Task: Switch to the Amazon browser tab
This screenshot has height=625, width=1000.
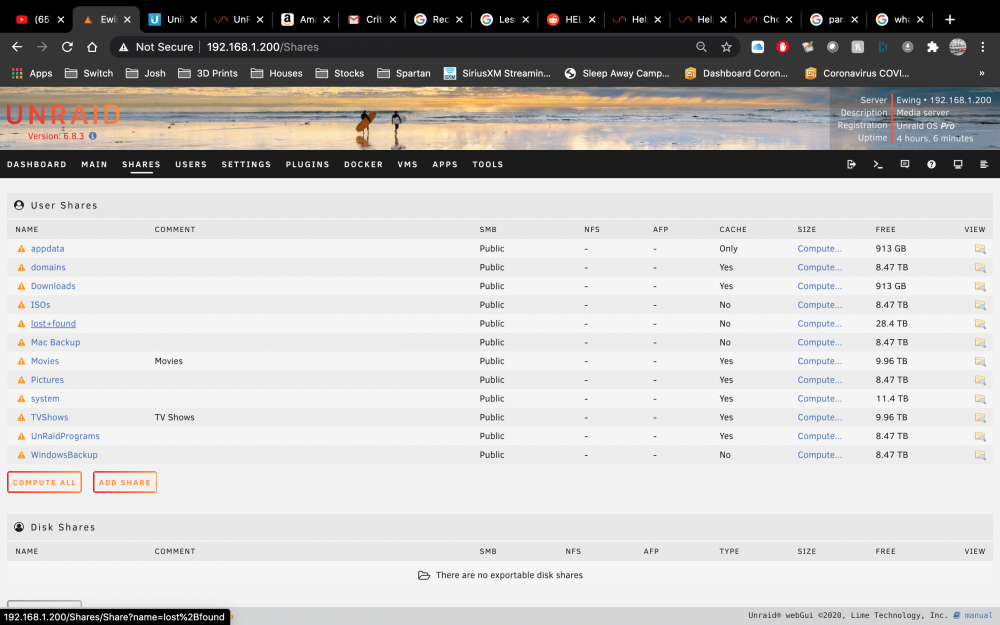Action: 306,20
